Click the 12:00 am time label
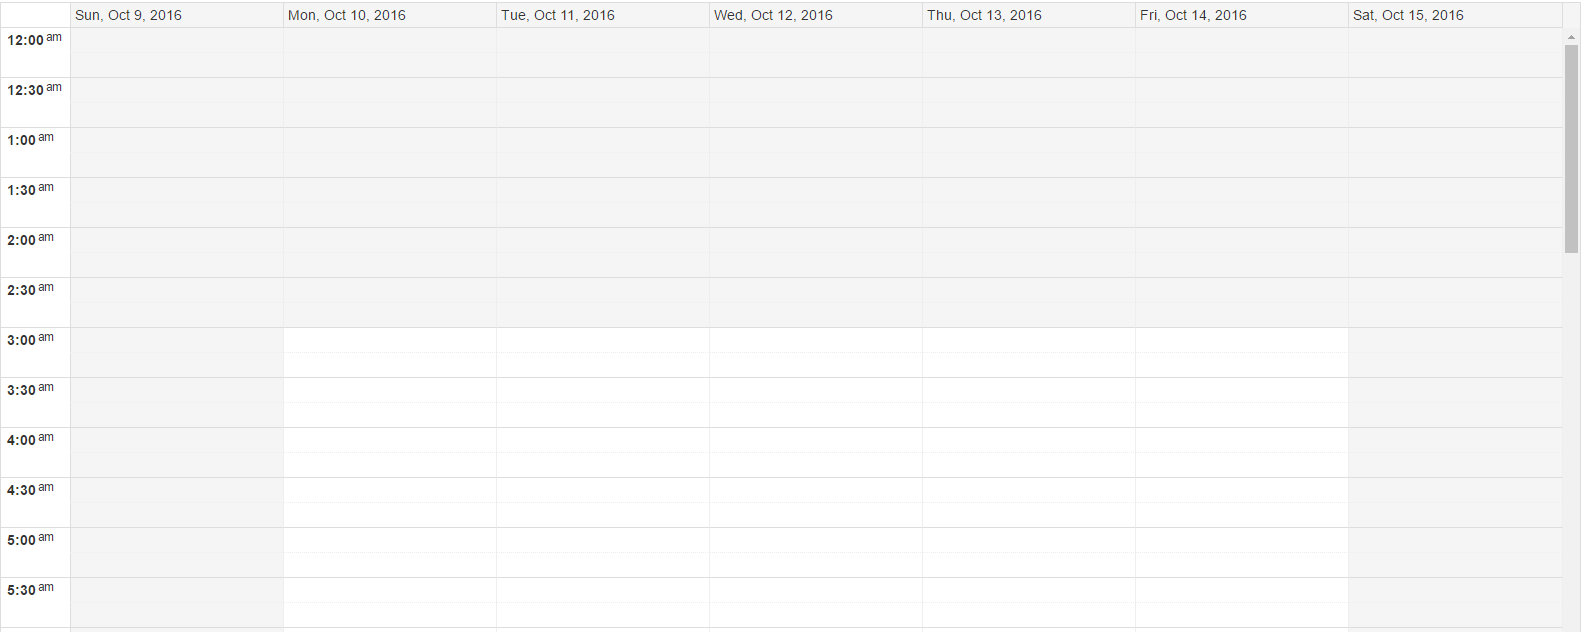The height and width of the screenshot is (632, 1590). tap(34, 40)
